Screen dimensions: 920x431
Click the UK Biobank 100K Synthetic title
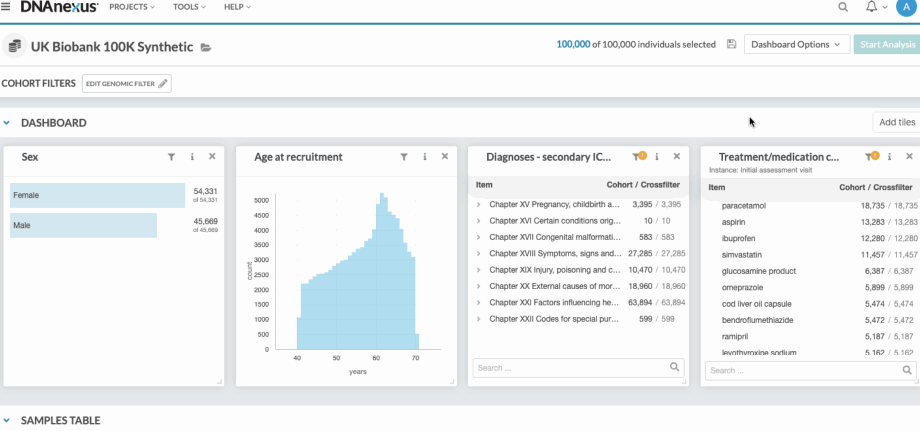[x=112, y=47]
